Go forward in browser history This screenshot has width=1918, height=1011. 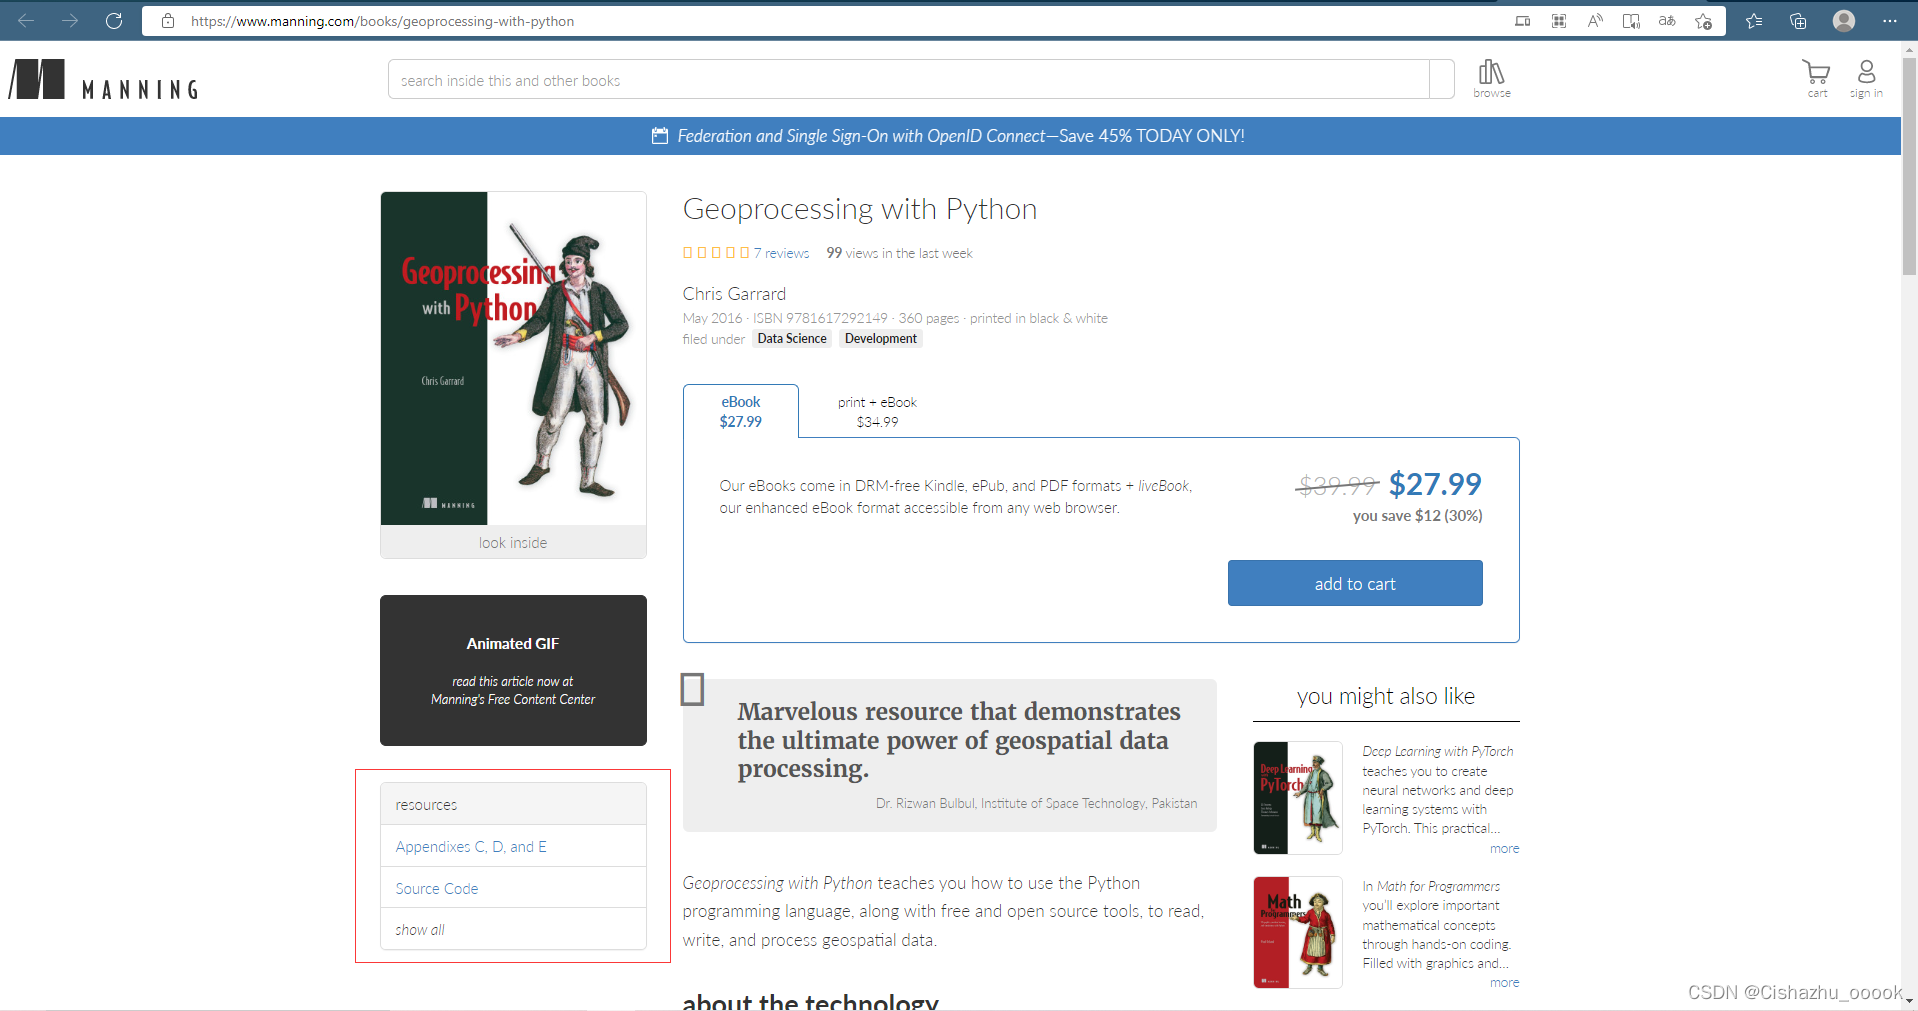[x=70, y=20]
